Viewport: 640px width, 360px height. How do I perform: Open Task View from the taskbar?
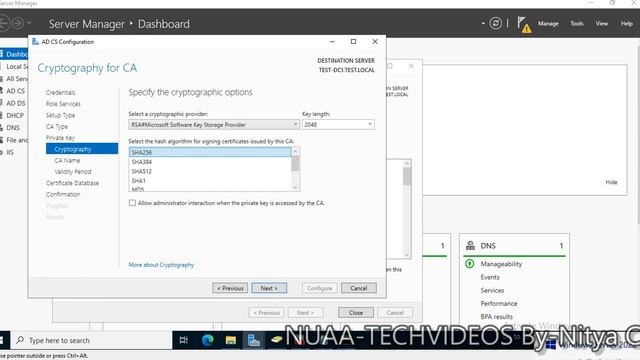184,340
